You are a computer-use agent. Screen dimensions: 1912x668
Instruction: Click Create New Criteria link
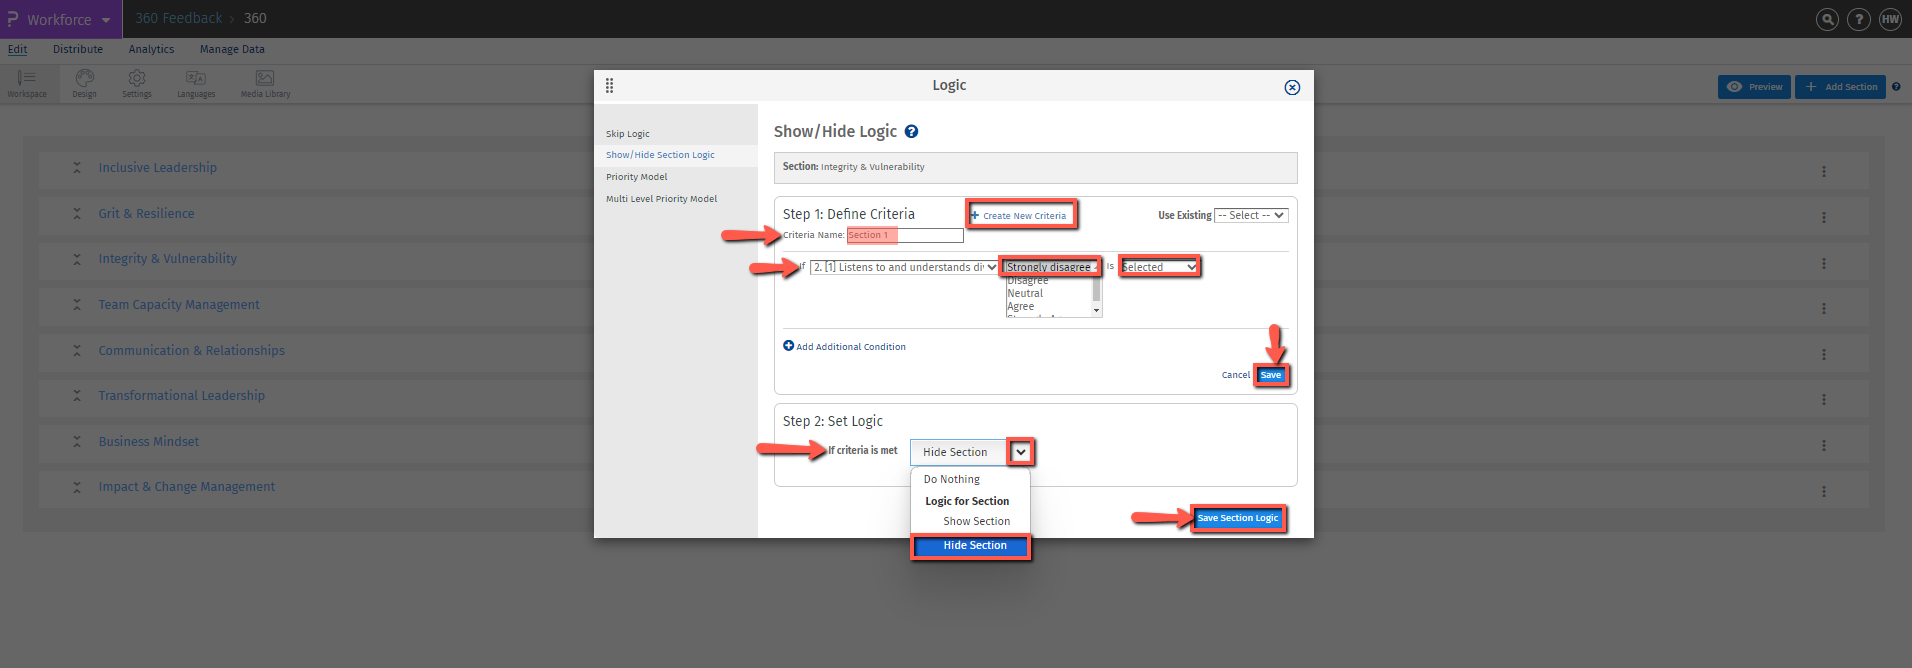(1019, 215)
